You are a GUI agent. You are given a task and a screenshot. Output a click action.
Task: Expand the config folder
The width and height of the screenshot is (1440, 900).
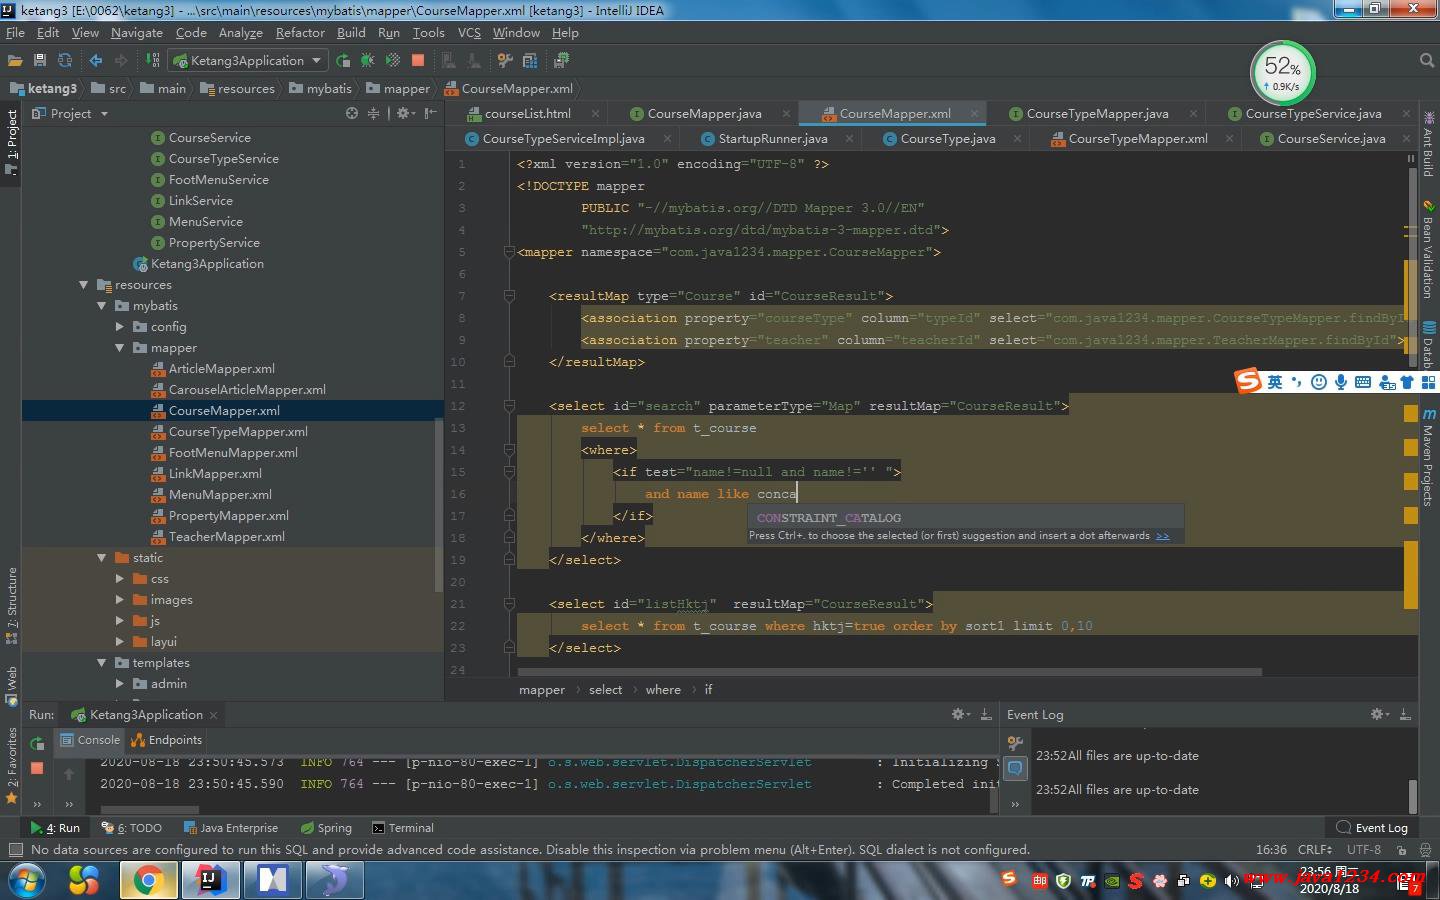tap(120, 327)
